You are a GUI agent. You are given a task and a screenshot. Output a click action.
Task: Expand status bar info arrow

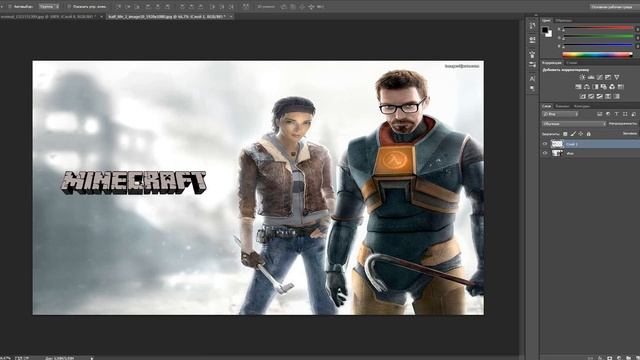click(91, 358)
